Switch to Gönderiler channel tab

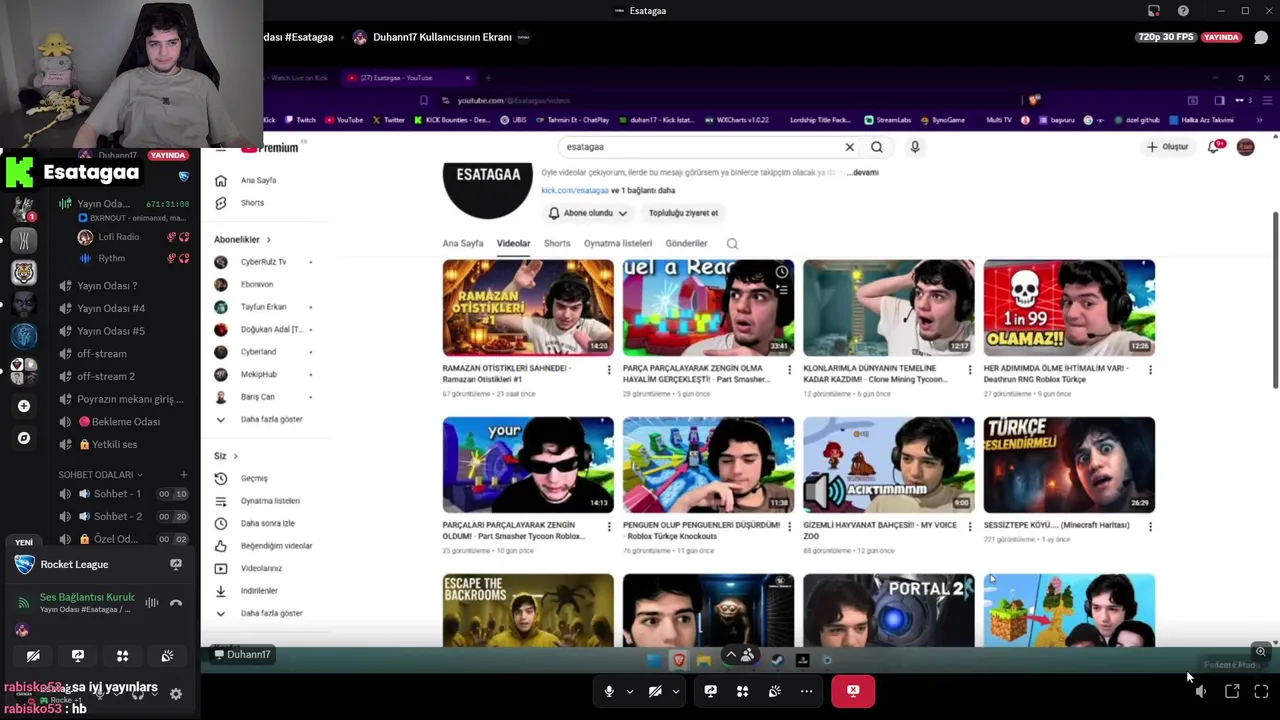point(686,243)
